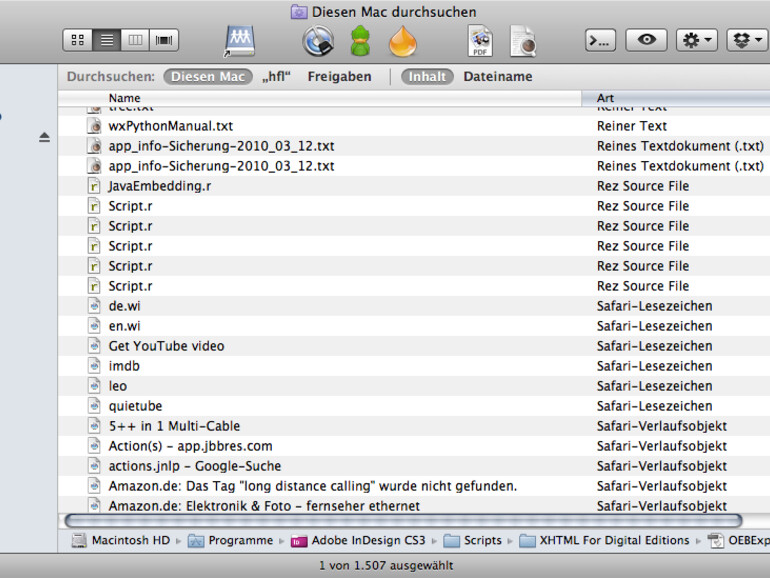Click the blue network folder toolbar icon
Image resolution: width=770 pixels, height=578 pixels.
point(239,40)
